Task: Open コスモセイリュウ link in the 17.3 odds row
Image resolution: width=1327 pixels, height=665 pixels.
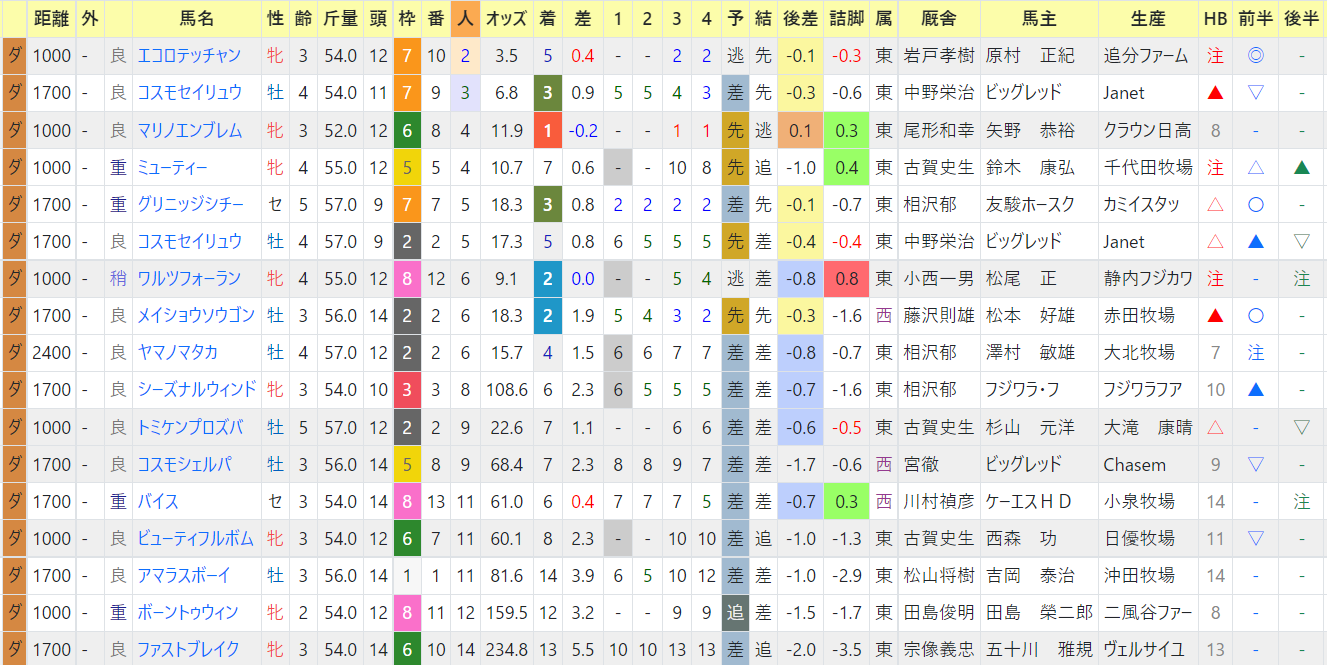Action: [188, 241]
